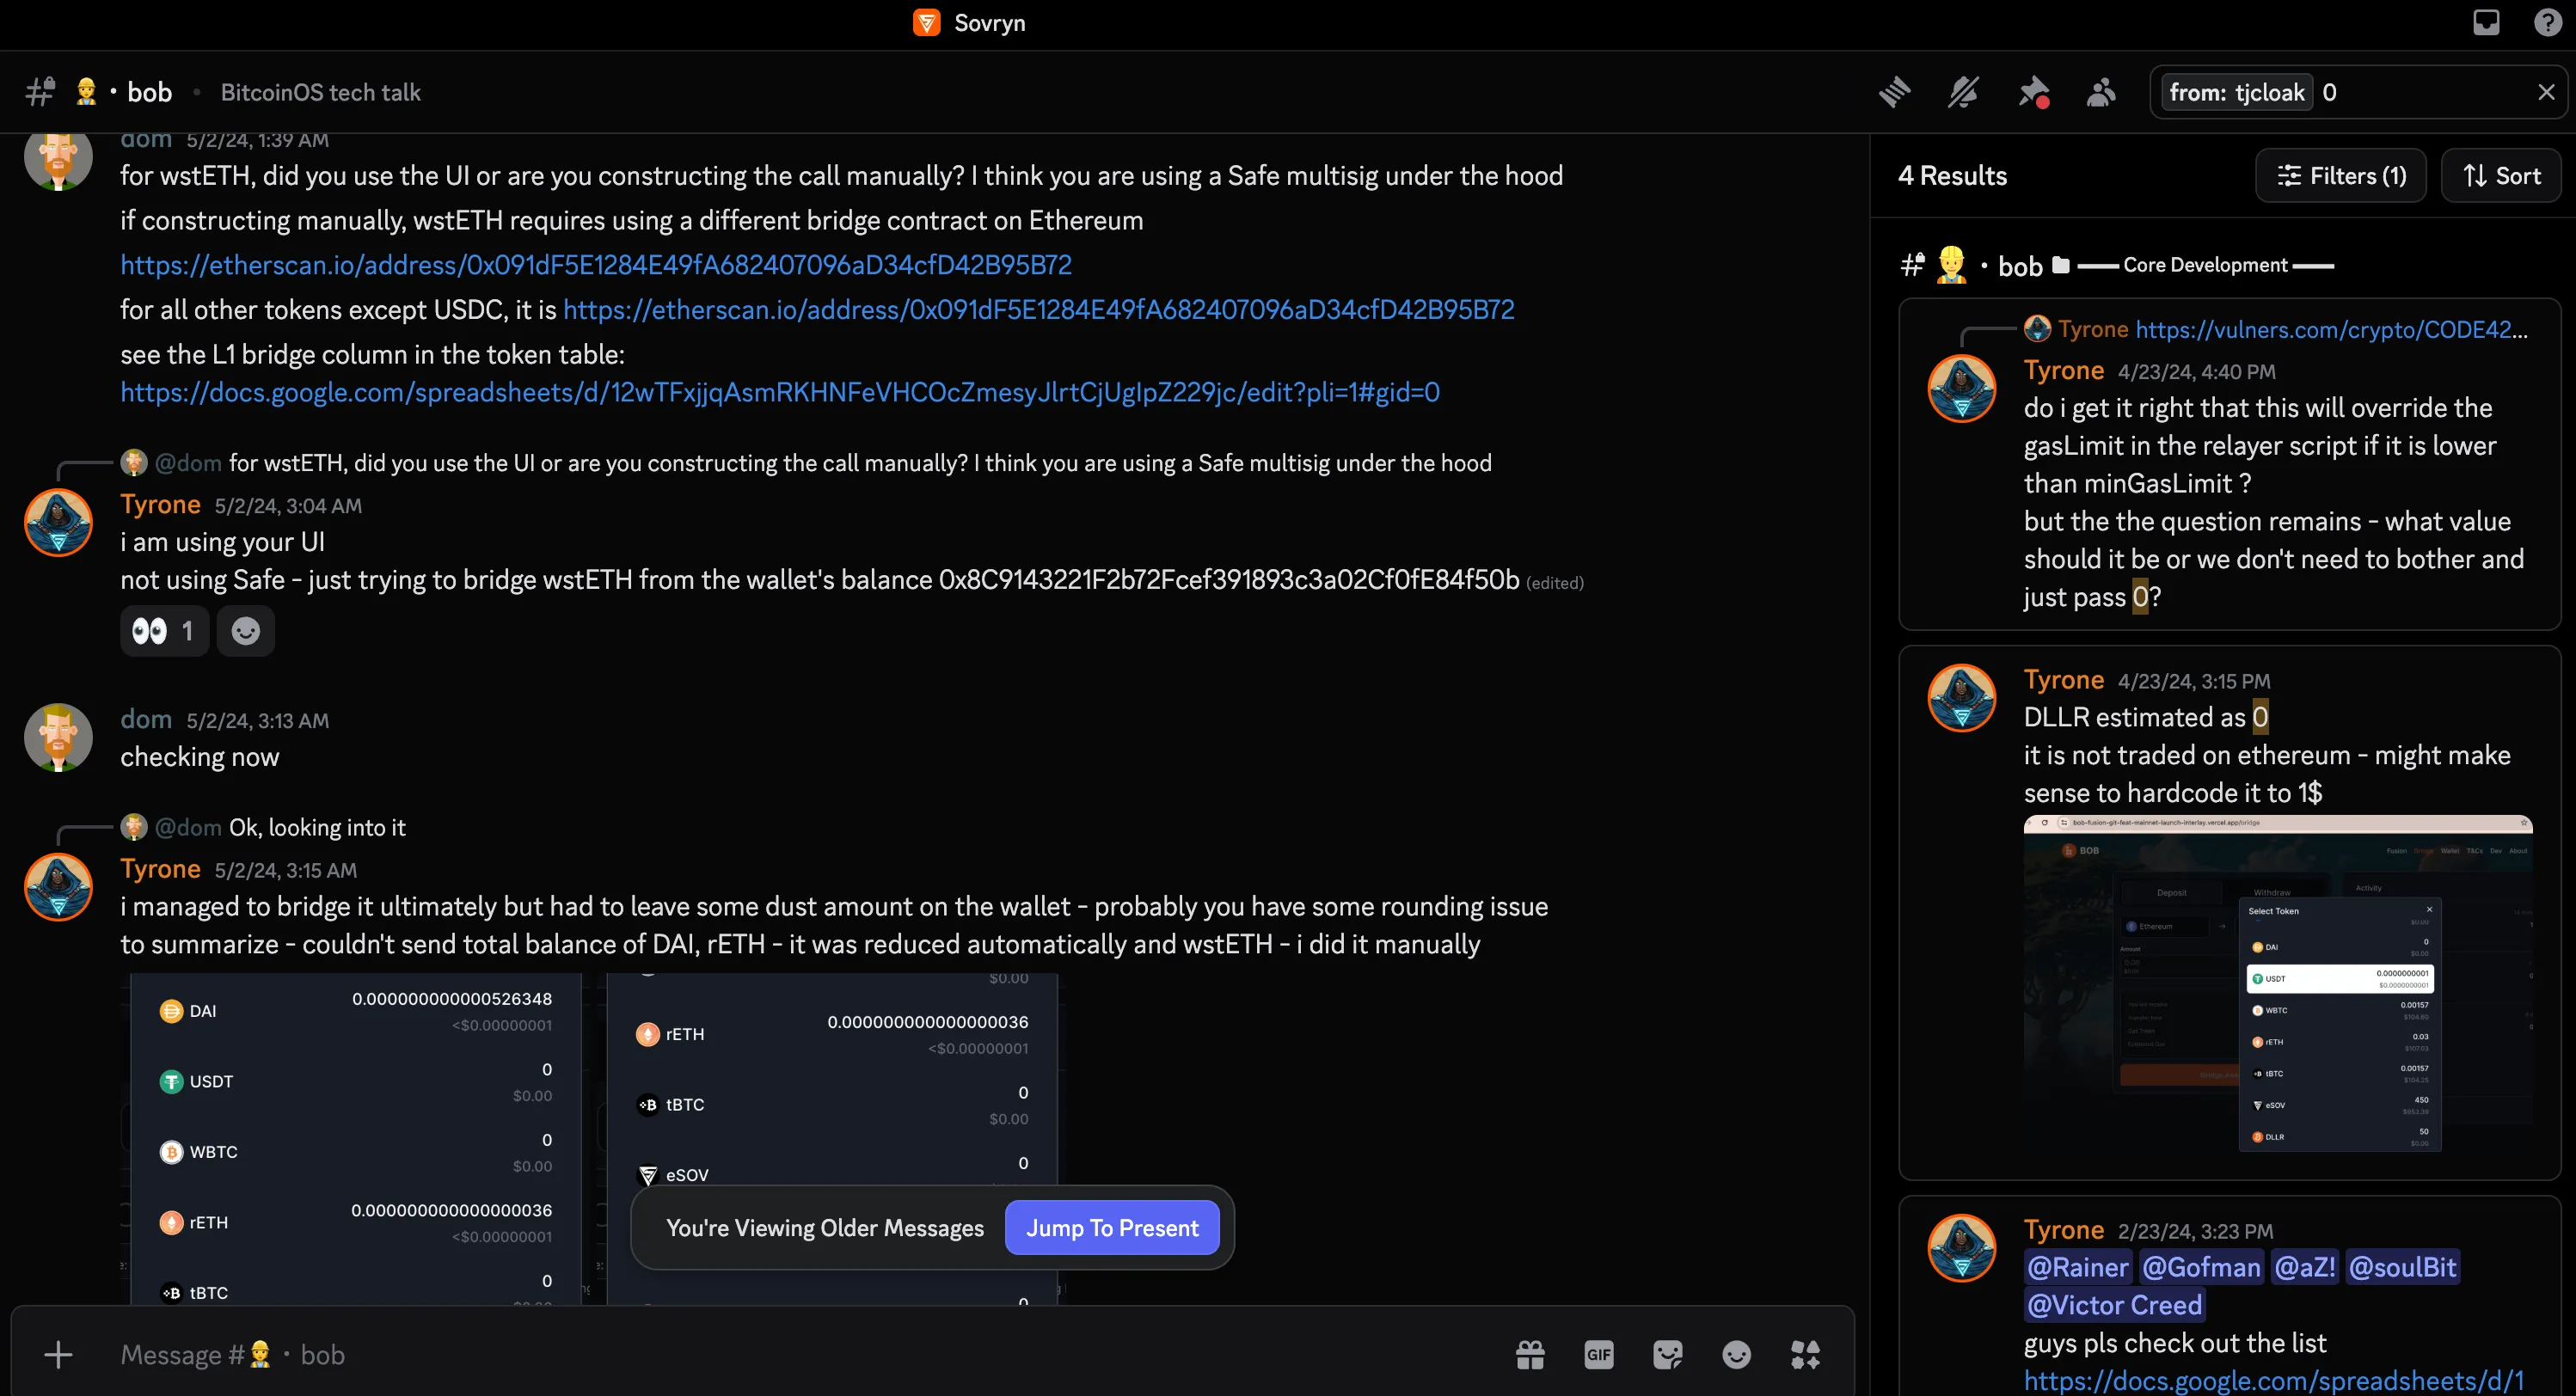Click @soulBit mention in search result
This screenshot has height=1396, width=2576.
coord(2402,1268)
